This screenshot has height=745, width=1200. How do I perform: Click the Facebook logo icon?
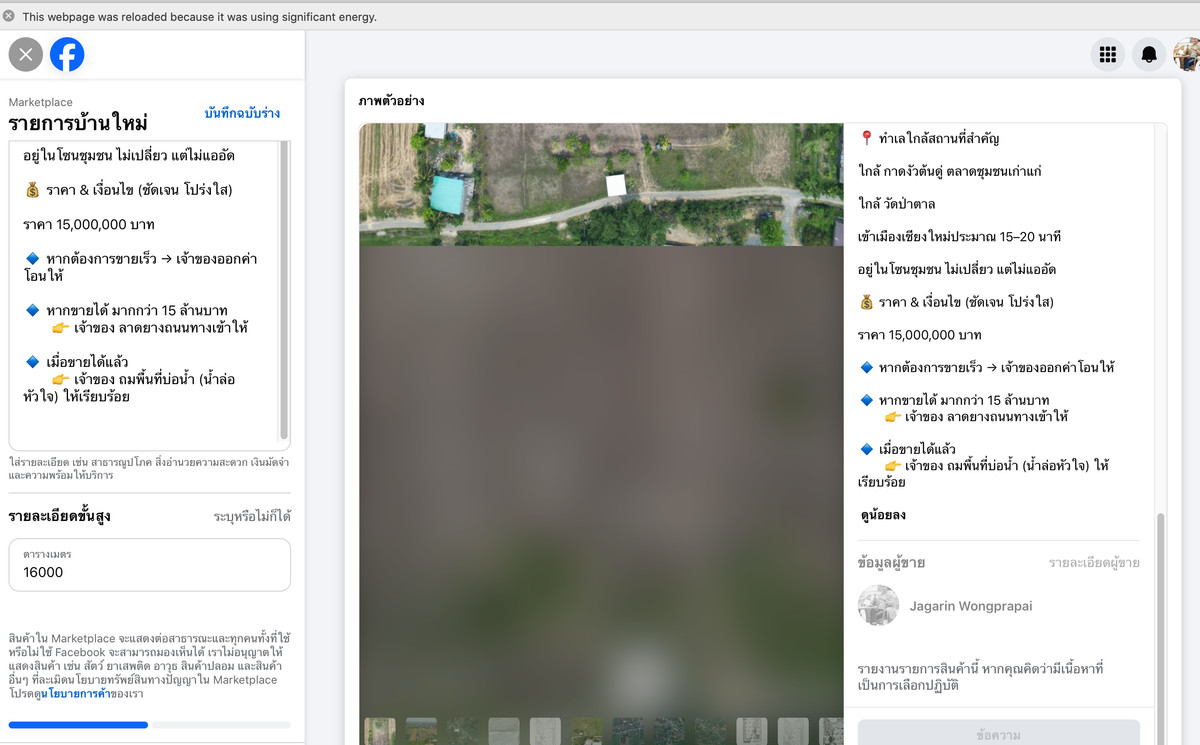[67, 54]
